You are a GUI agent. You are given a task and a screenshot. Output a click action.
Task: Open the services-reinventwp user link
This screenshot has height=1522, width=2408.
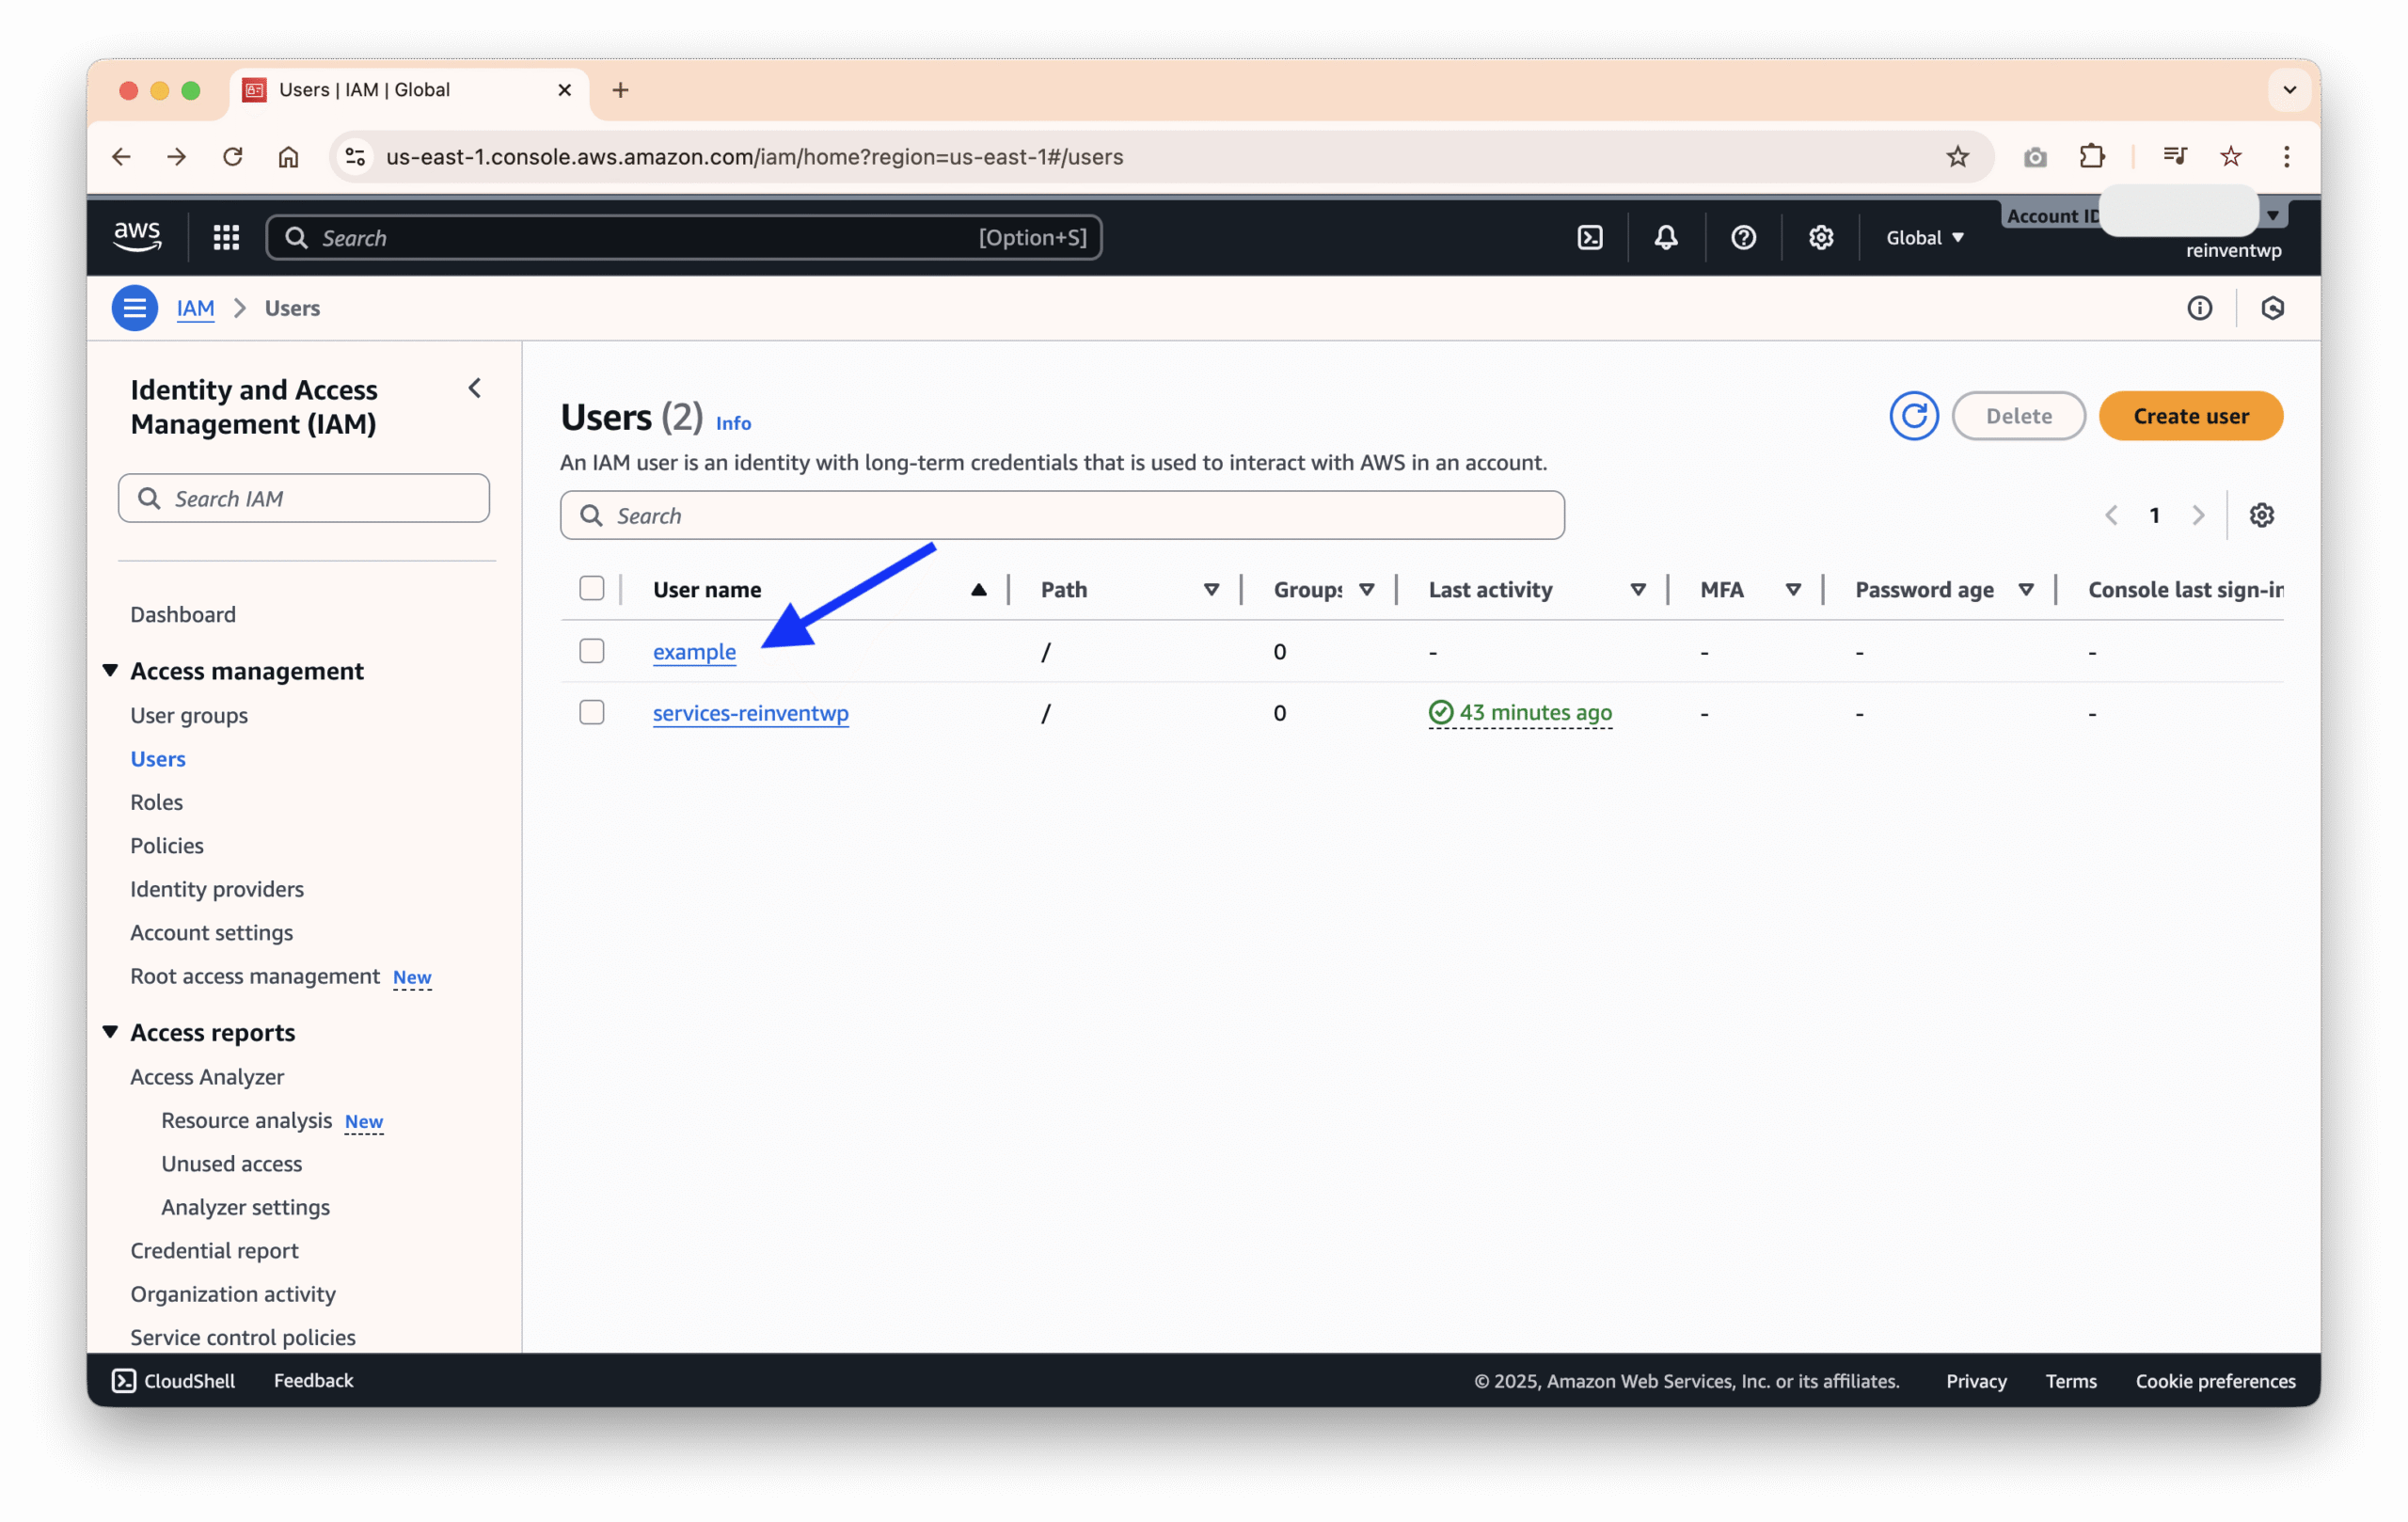point(750,713)
